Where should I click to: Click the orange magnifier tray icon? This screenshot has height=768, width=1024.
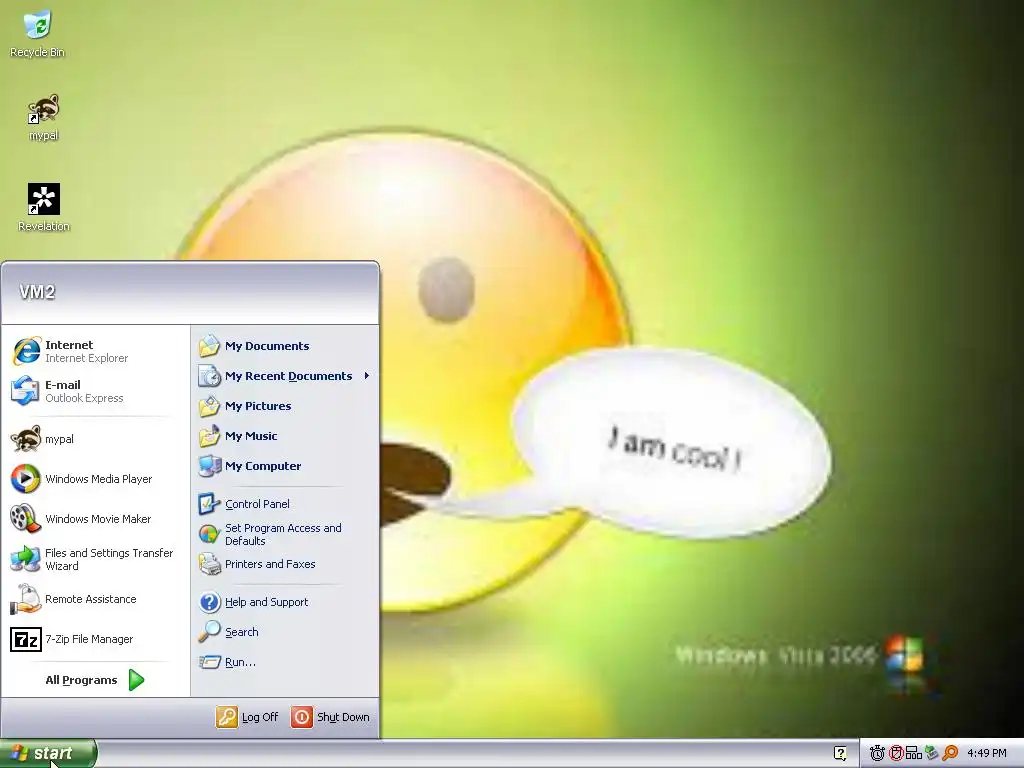[x=950, y=754]
